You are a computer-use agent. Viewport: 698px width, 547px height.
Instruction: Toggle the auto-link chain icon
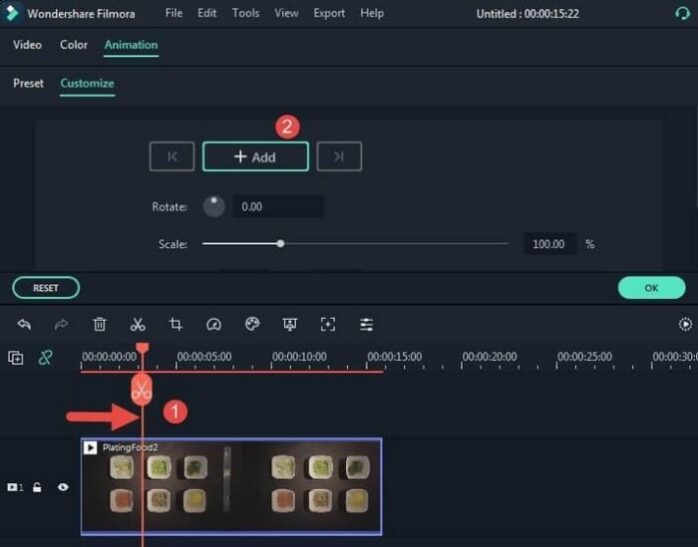tap(45, 357)
